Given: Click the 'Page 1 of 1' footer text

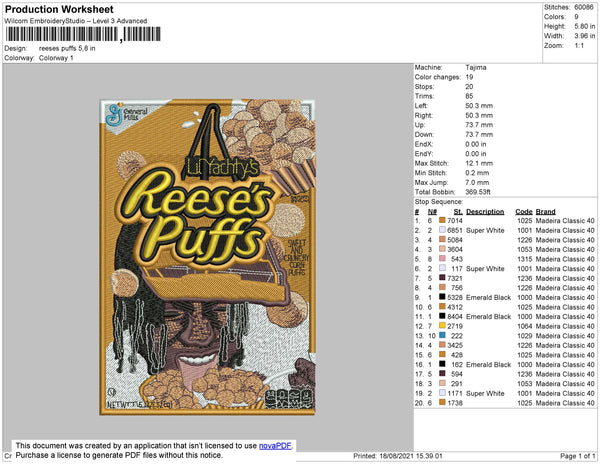Looking at the screenshot, I should [577, 456].
